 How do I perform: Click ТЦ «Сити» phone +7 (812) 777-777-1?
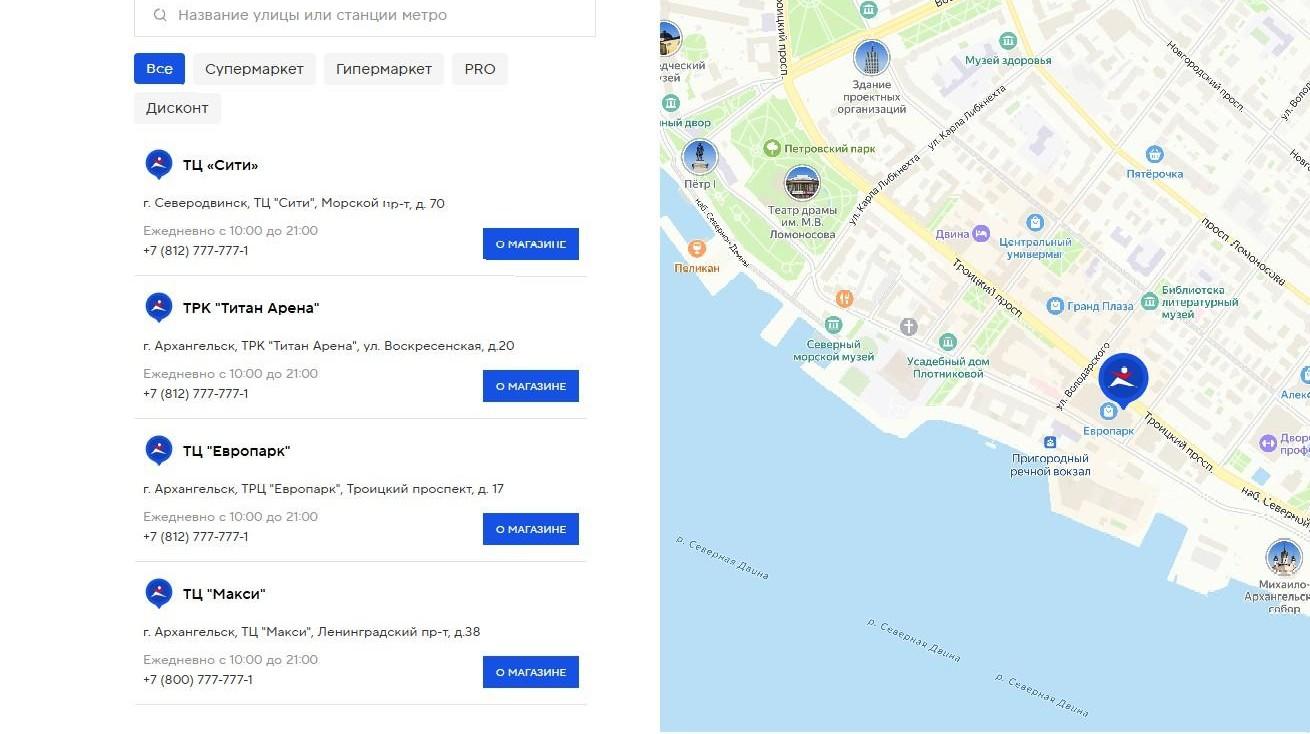(196, 251)
